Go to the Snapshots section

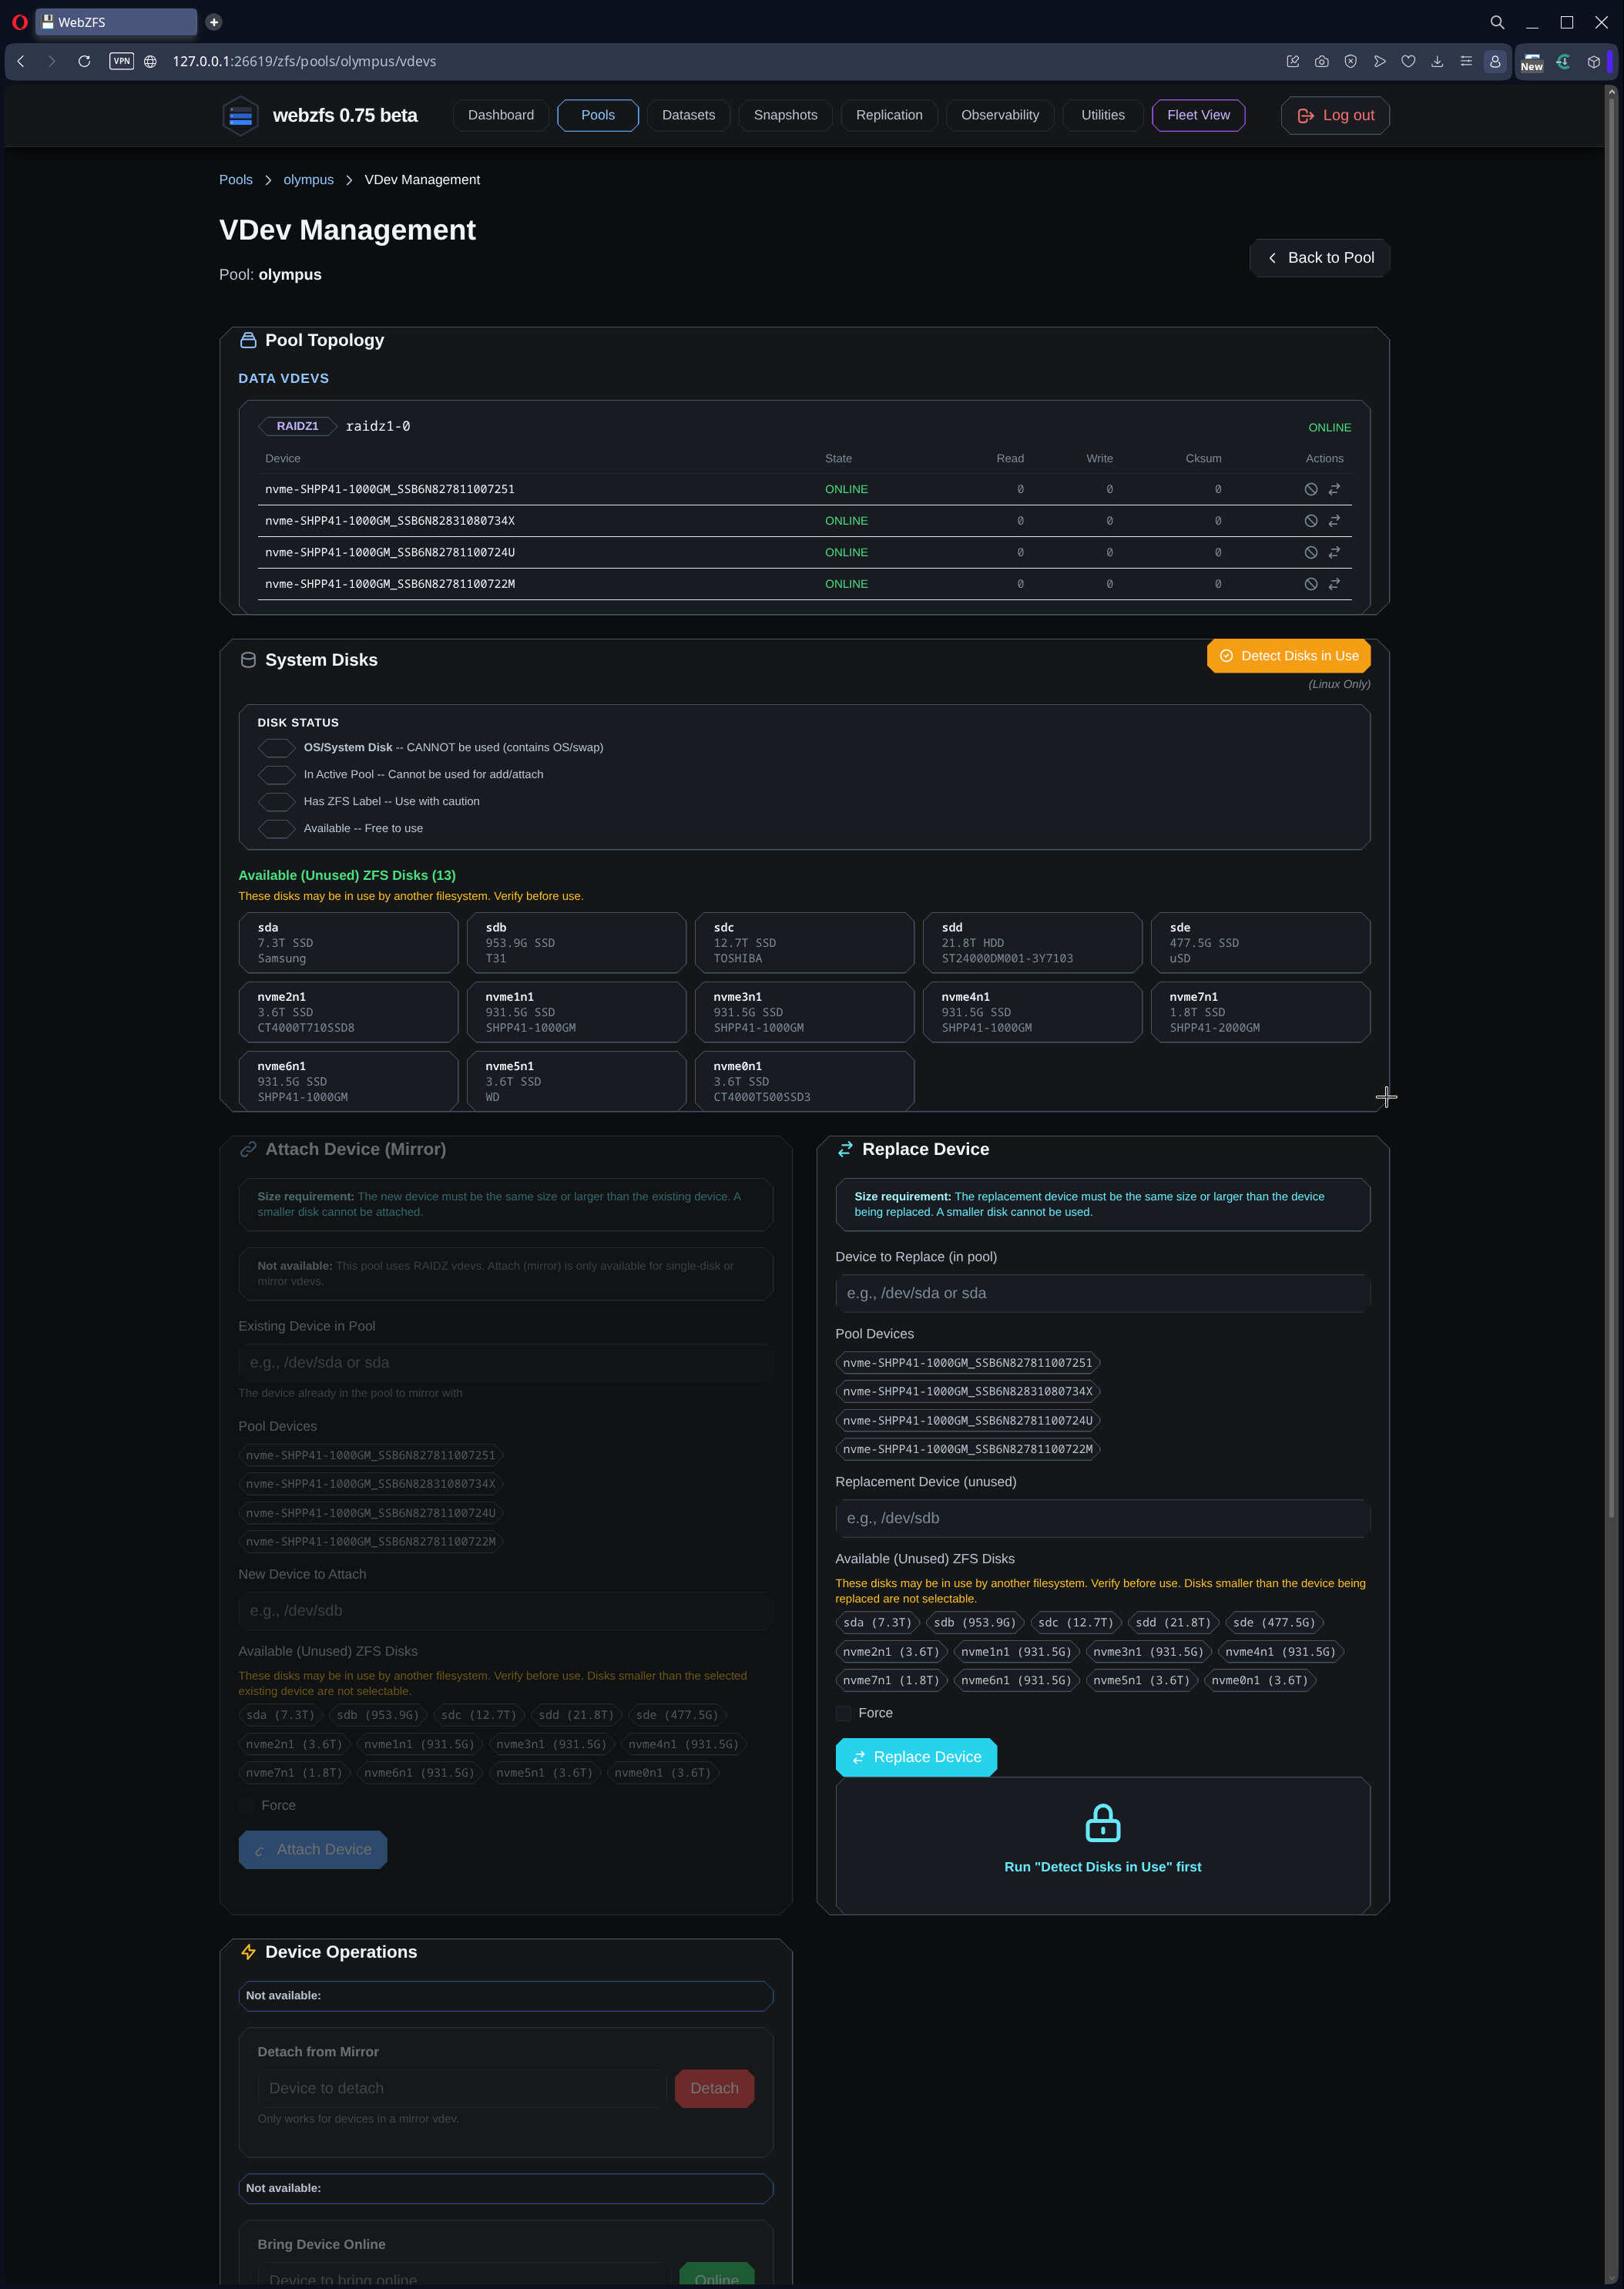[x=785, y=115]
